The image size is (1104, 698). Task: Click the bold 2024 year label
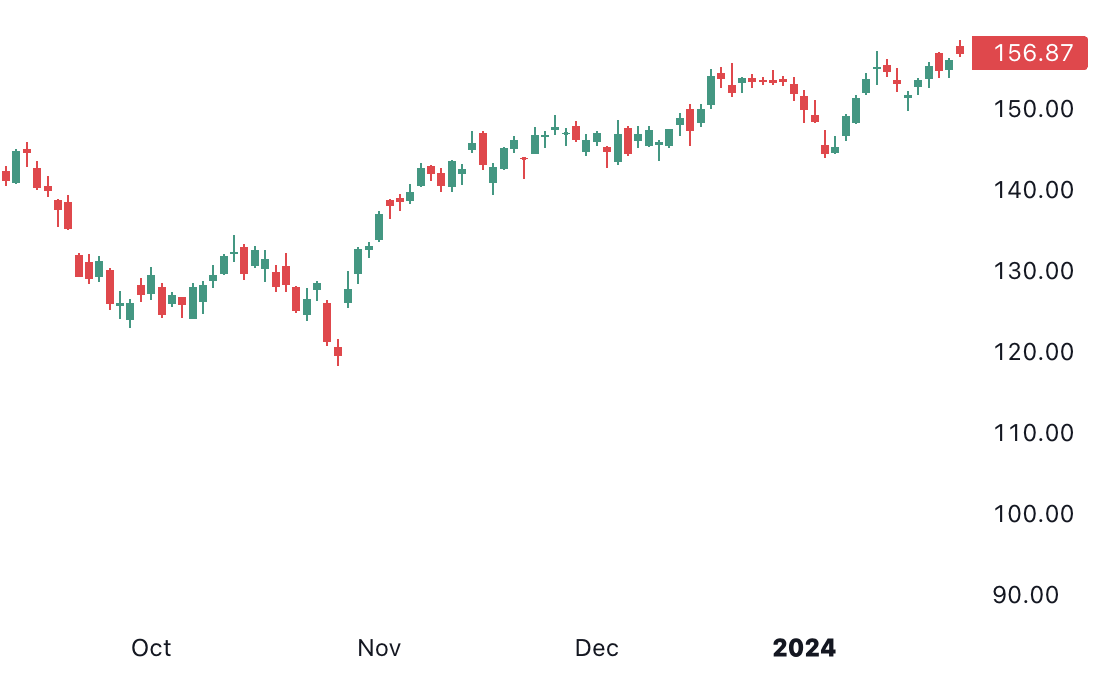(x=804, y=648)
